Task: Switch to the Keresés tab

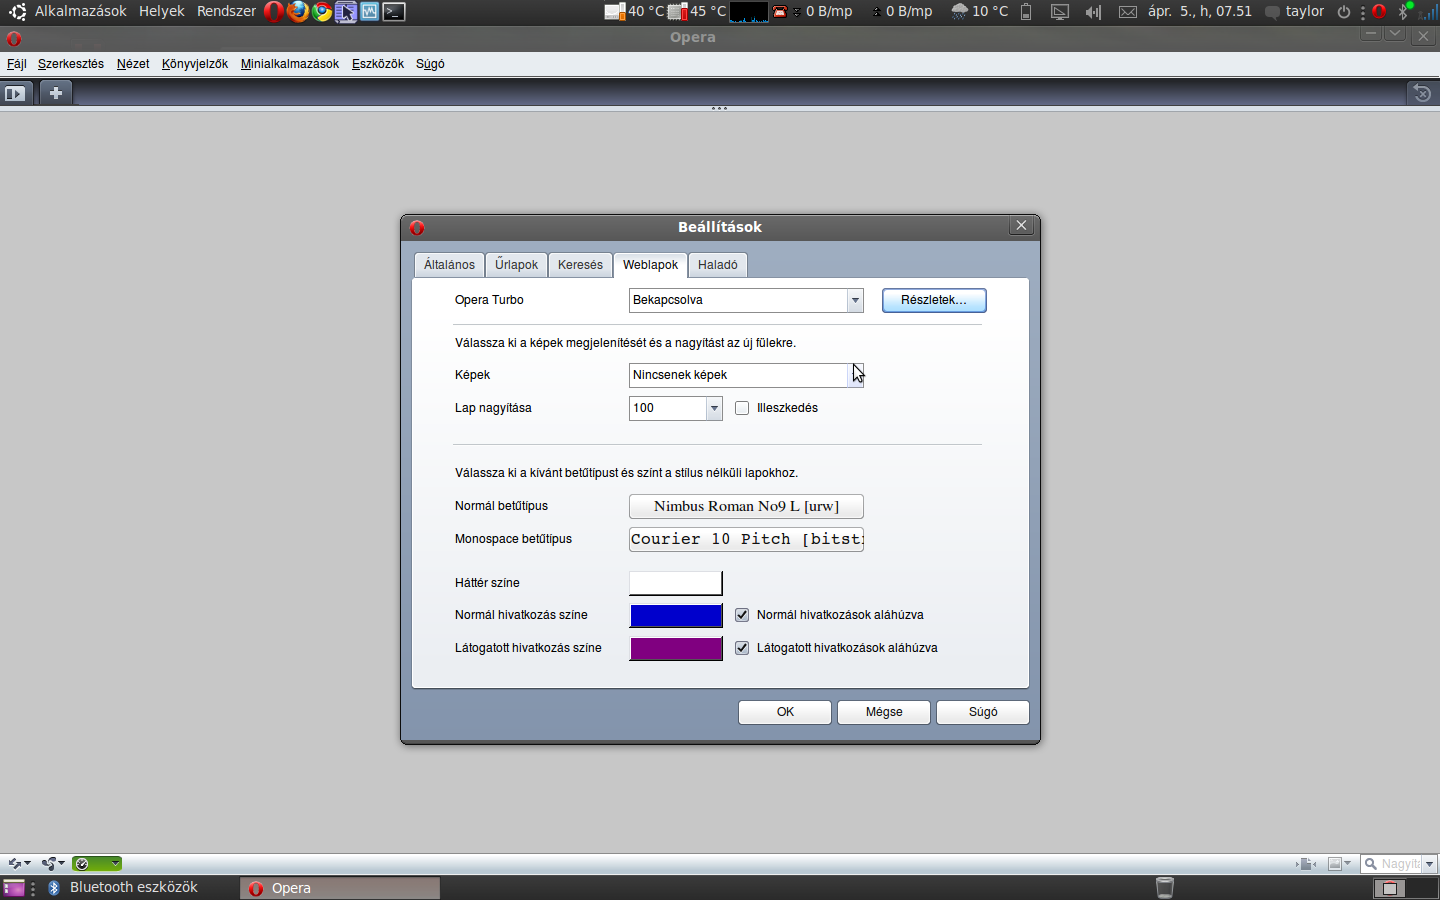Action: (580, 265)
